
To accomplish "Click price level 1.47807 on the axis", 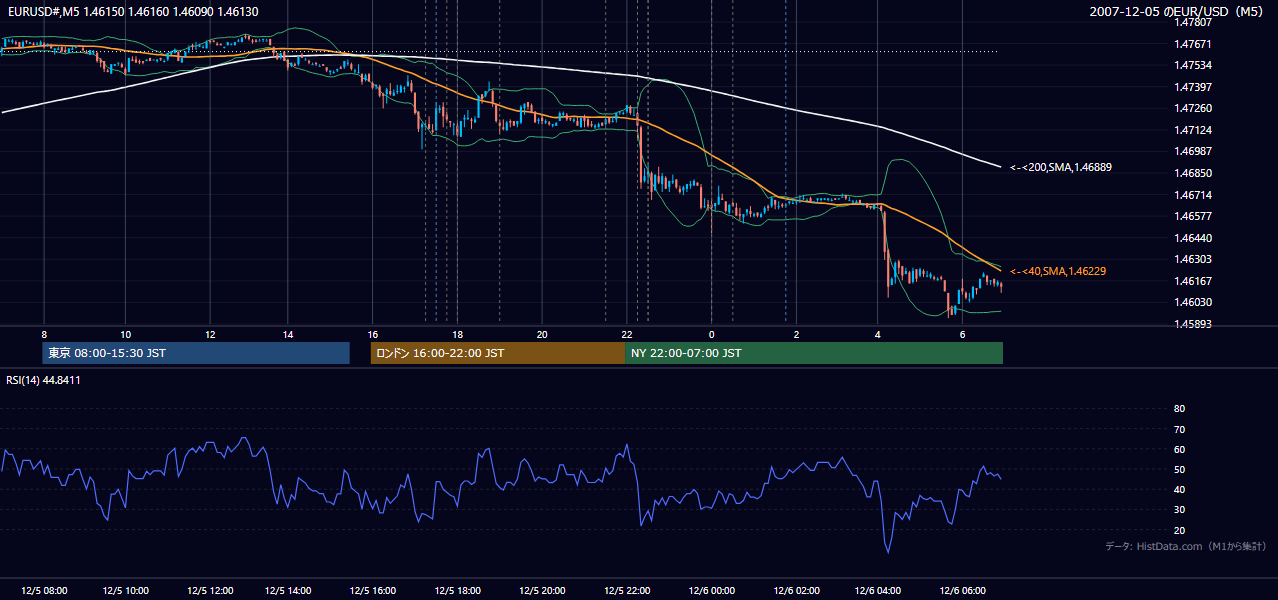I will [x=1193, y=22].
